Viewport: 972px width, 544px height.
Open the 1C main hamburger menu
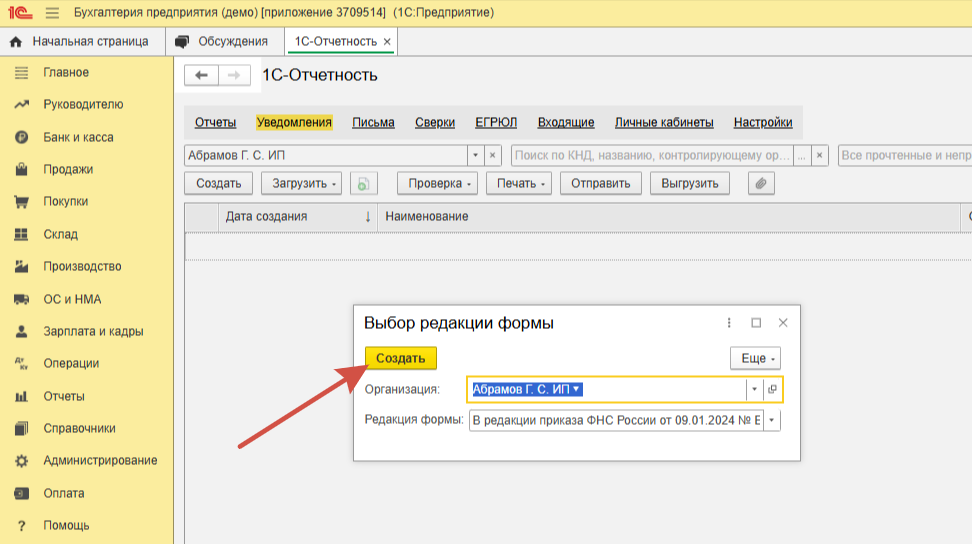pyautogui.click(x=52, y=12)
